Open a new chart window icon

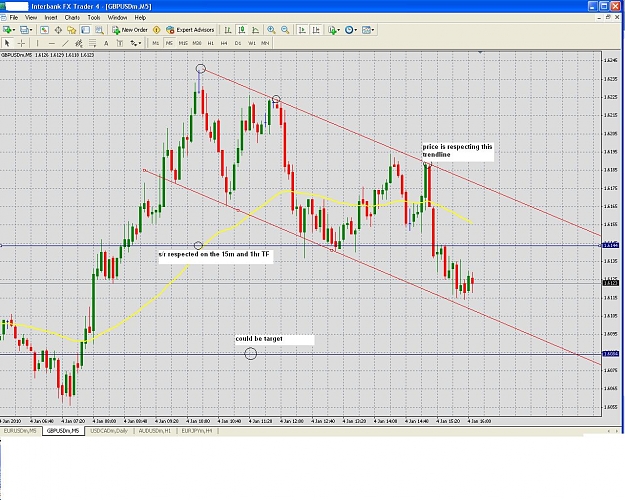point(6,30)
